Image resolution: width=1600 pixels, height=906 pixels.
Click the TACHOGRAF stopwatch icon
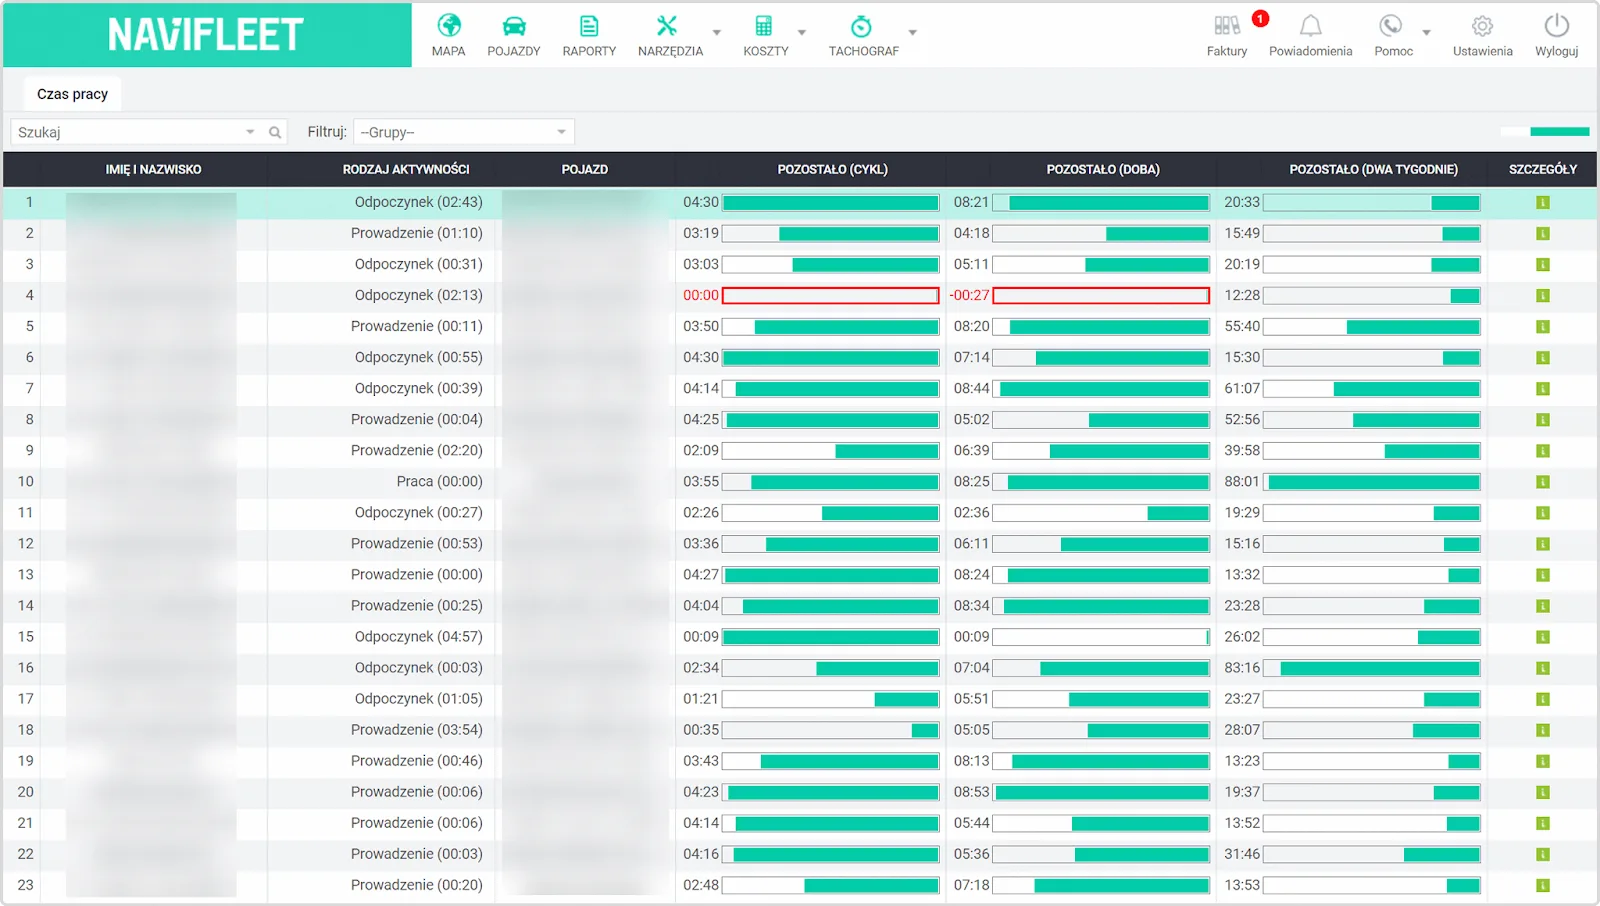point(861,26)
